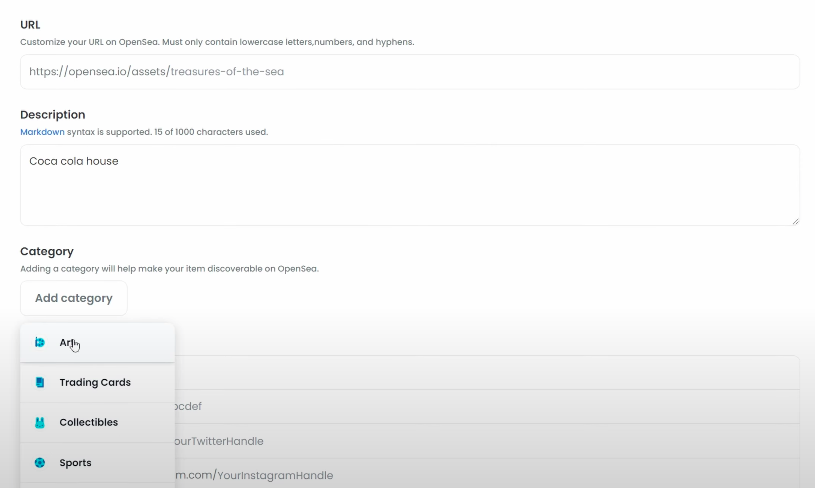Open the Add category dropdown
This screenshot has height=488, width=815.
point(74,298)
